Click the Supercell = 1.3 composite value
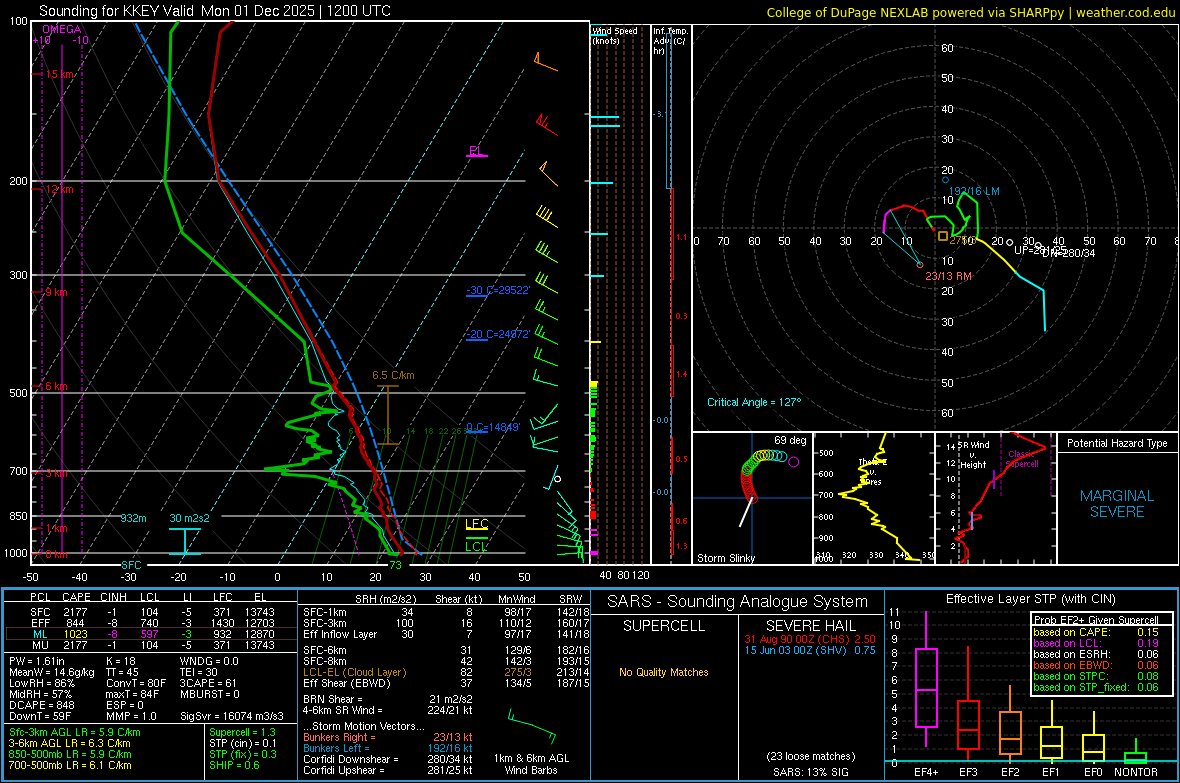This screenshot has height=783, width=1180. pos(242,732)
